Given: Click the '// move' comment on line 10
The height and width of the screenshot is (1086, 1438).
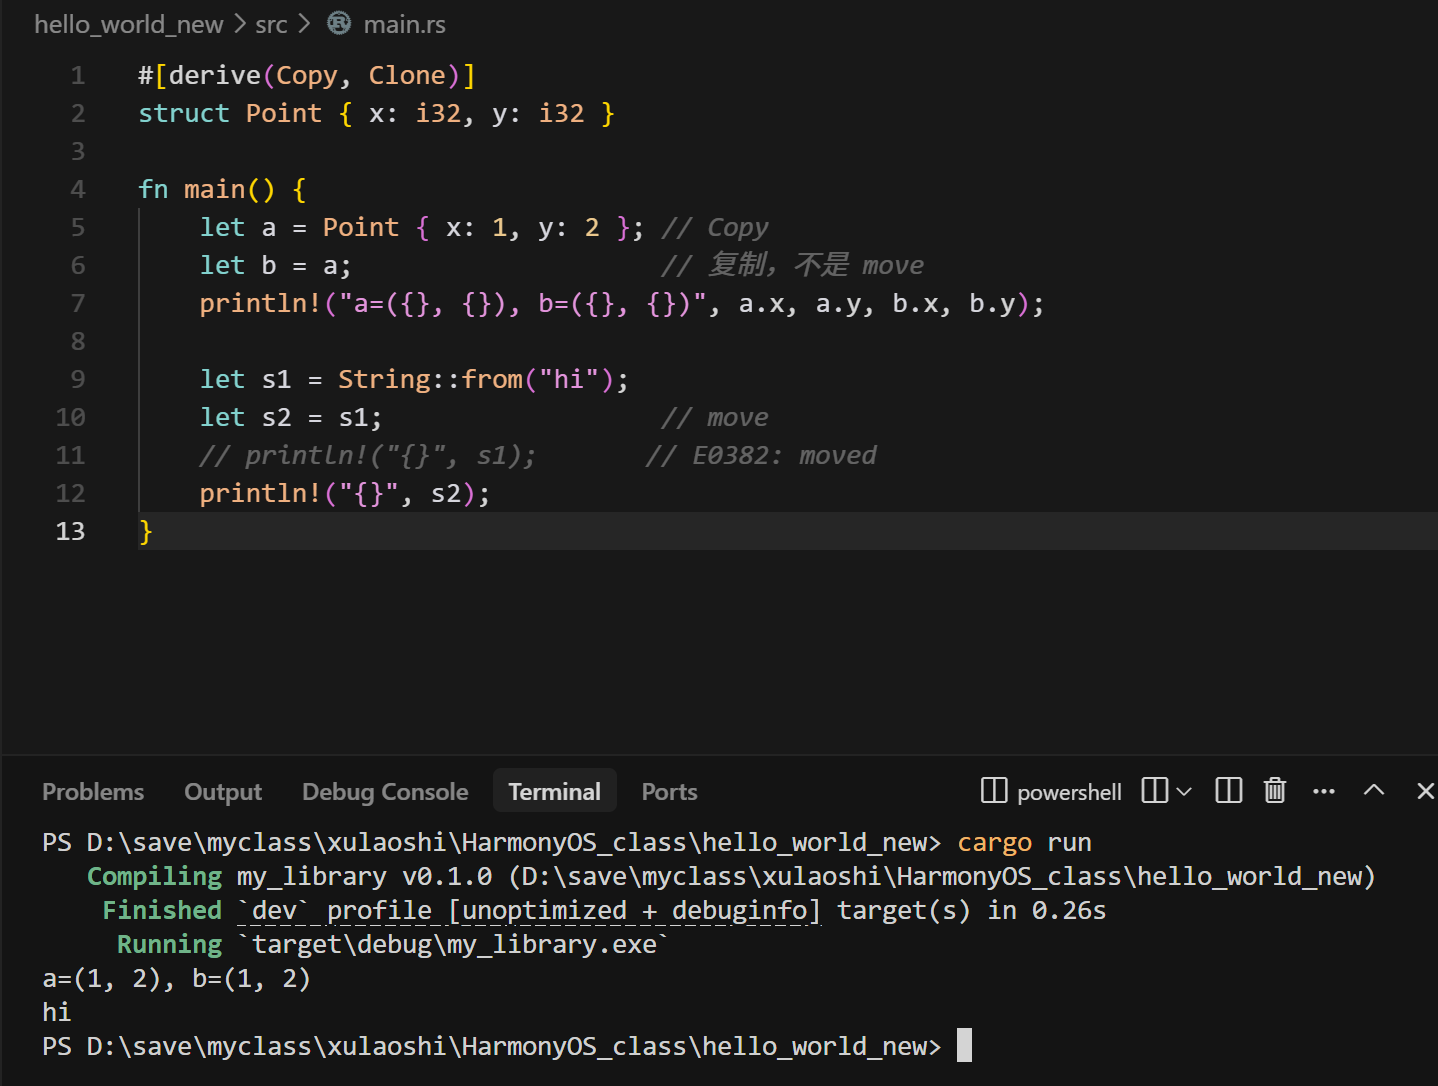Looking at the screenshot, I should pyautogui.click(x=715, y=418).
